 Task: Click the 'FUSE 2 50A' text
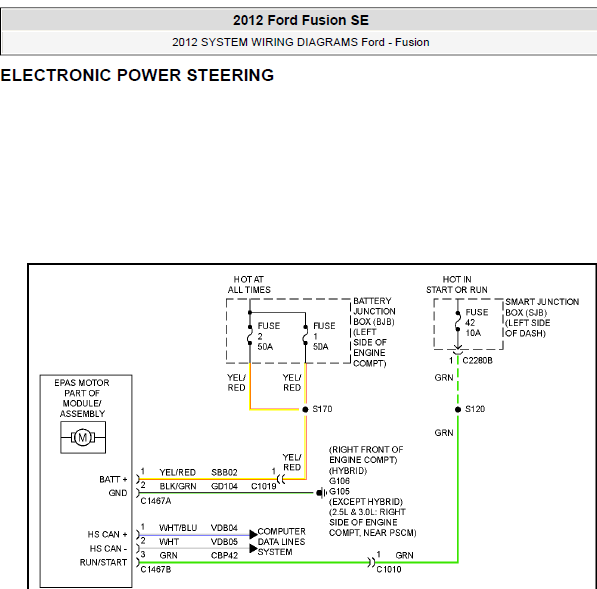pos(268,336)
